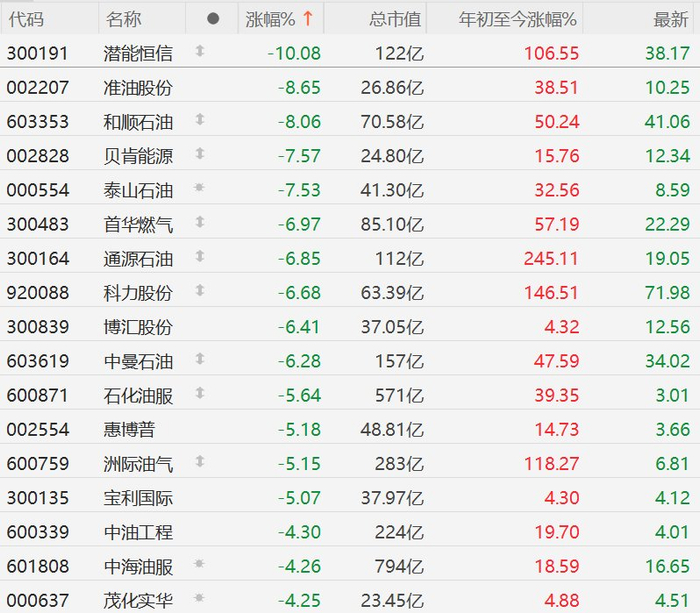Click the 年初至今涨幅% column header

[x=517, y=19]
